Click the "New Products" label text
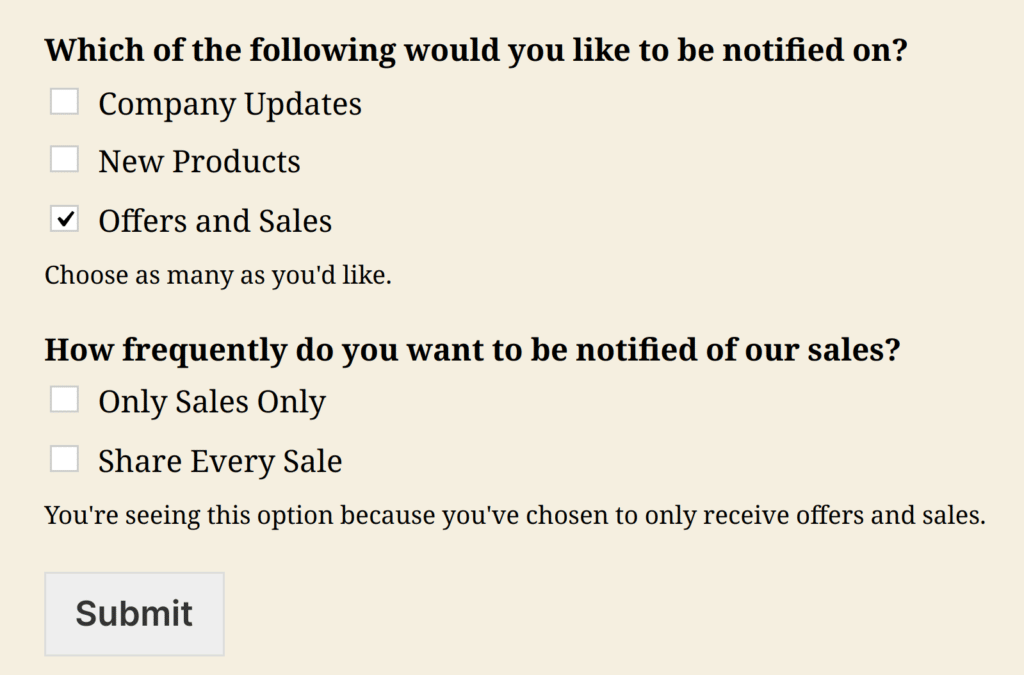 (x=199, y=162)
